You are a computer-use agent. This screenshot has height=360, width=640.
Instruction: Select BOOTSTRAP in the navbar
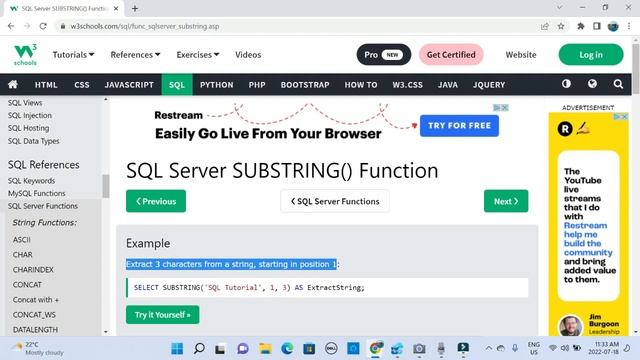(305, 84)
